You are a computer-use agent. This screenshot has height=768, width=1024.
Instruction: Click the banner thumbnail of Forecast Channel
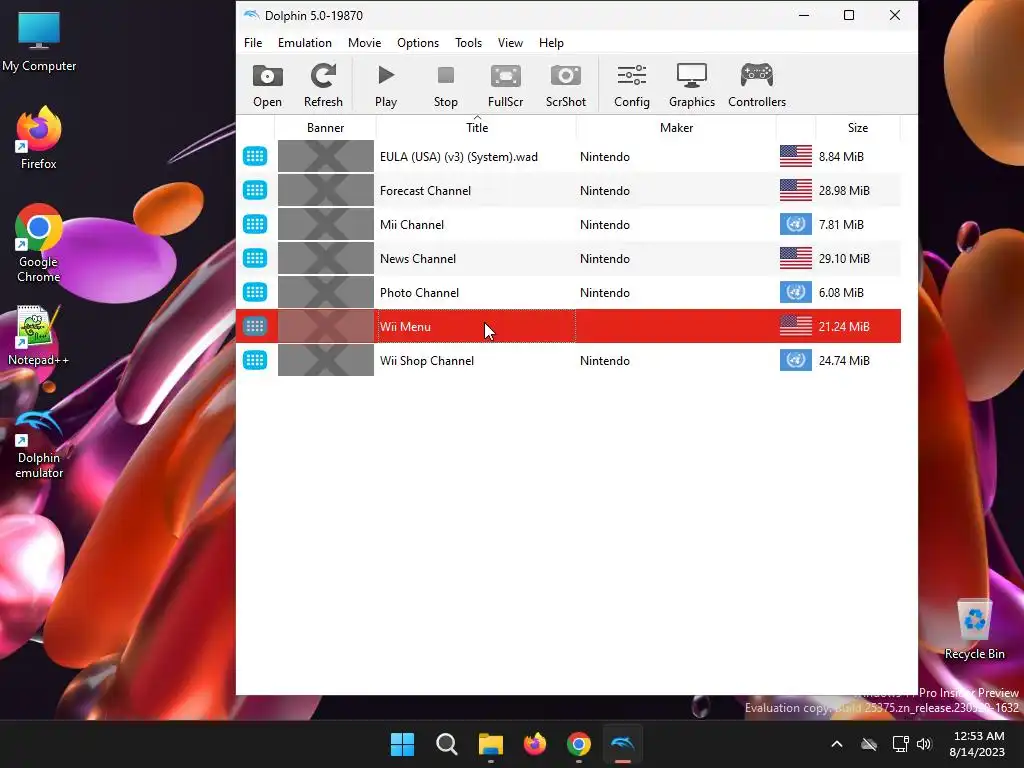pyautogui.click(x=326, y=190)
